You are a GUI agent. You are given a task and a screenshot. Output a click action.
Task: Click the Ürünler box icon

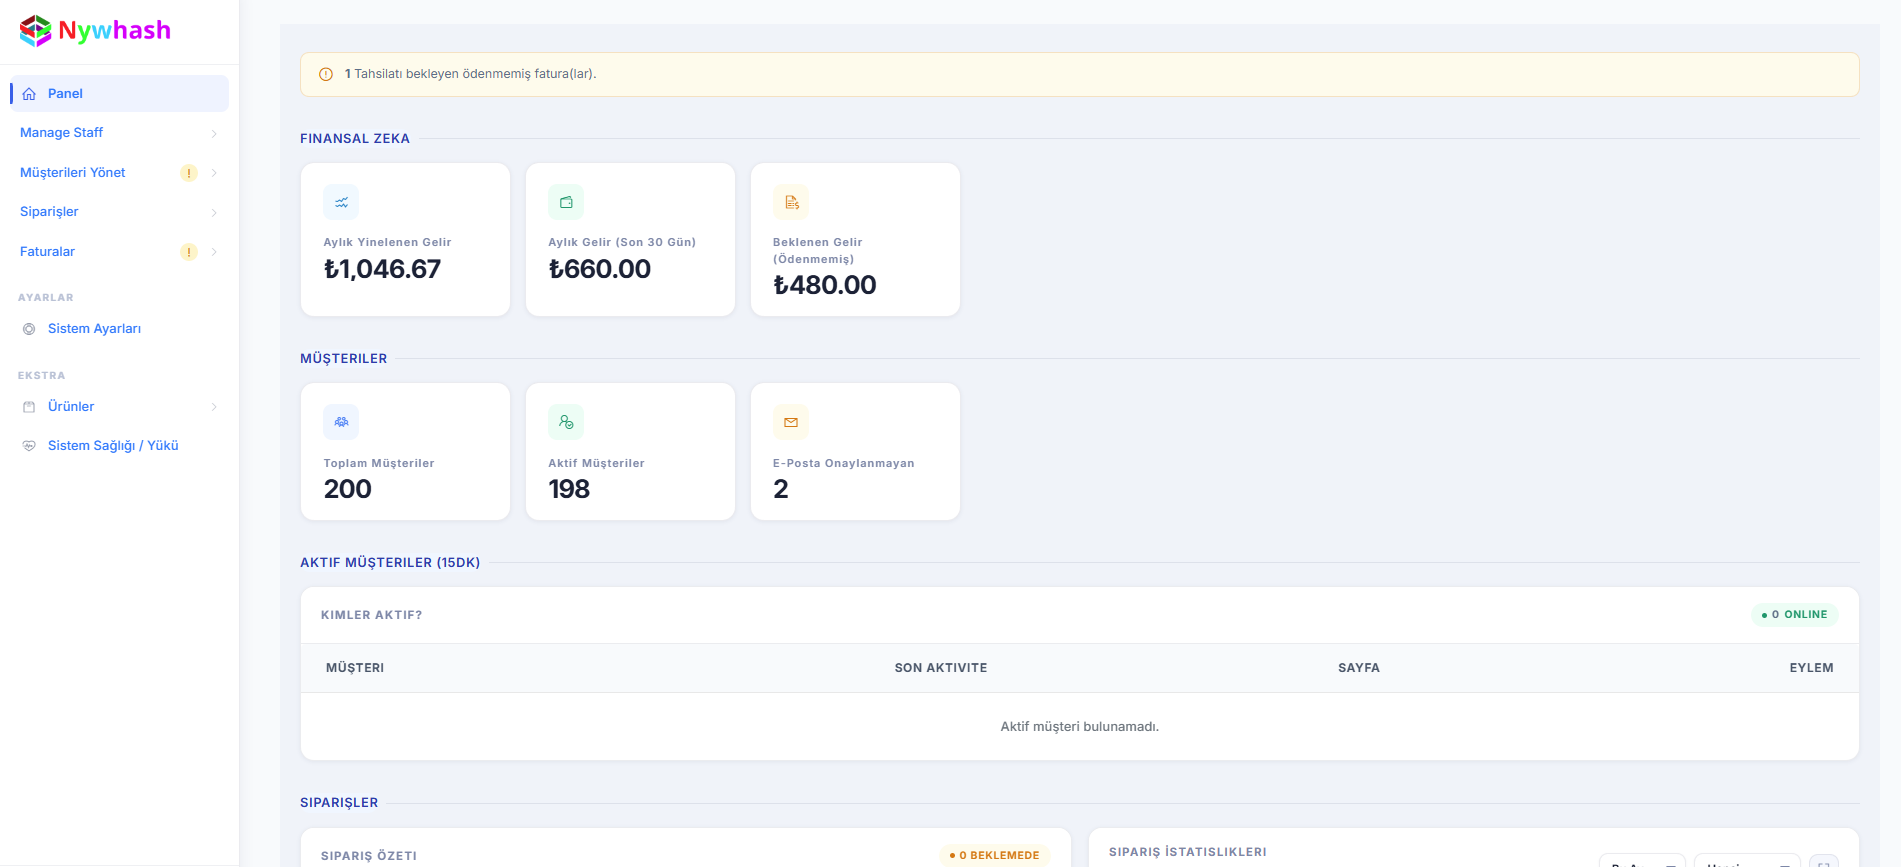(29, 407)
